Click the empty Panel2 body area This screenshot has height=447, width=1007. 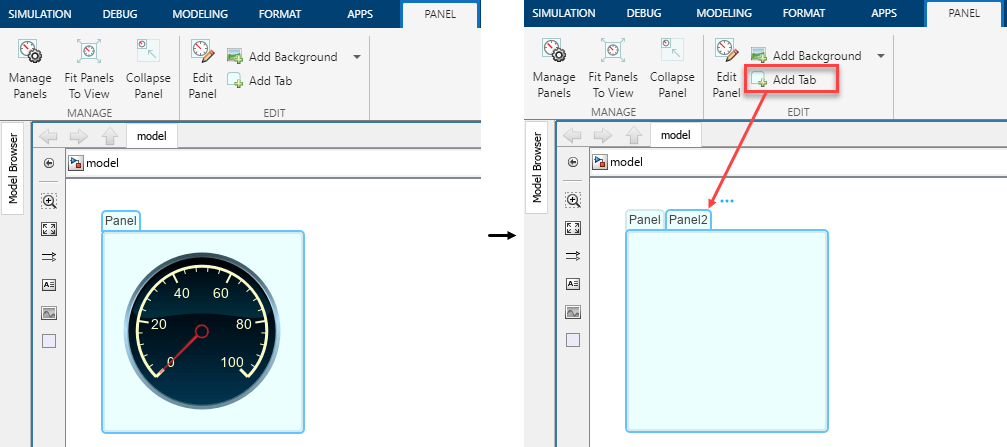tap(727, 331)
